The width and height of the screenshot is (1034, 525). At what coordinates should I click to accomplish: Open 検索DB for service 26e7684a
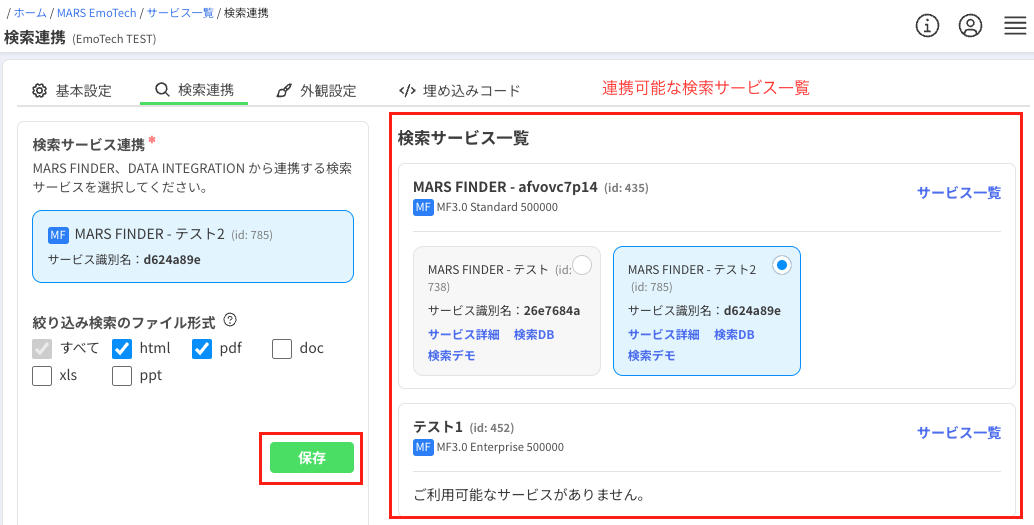point(534,334)
